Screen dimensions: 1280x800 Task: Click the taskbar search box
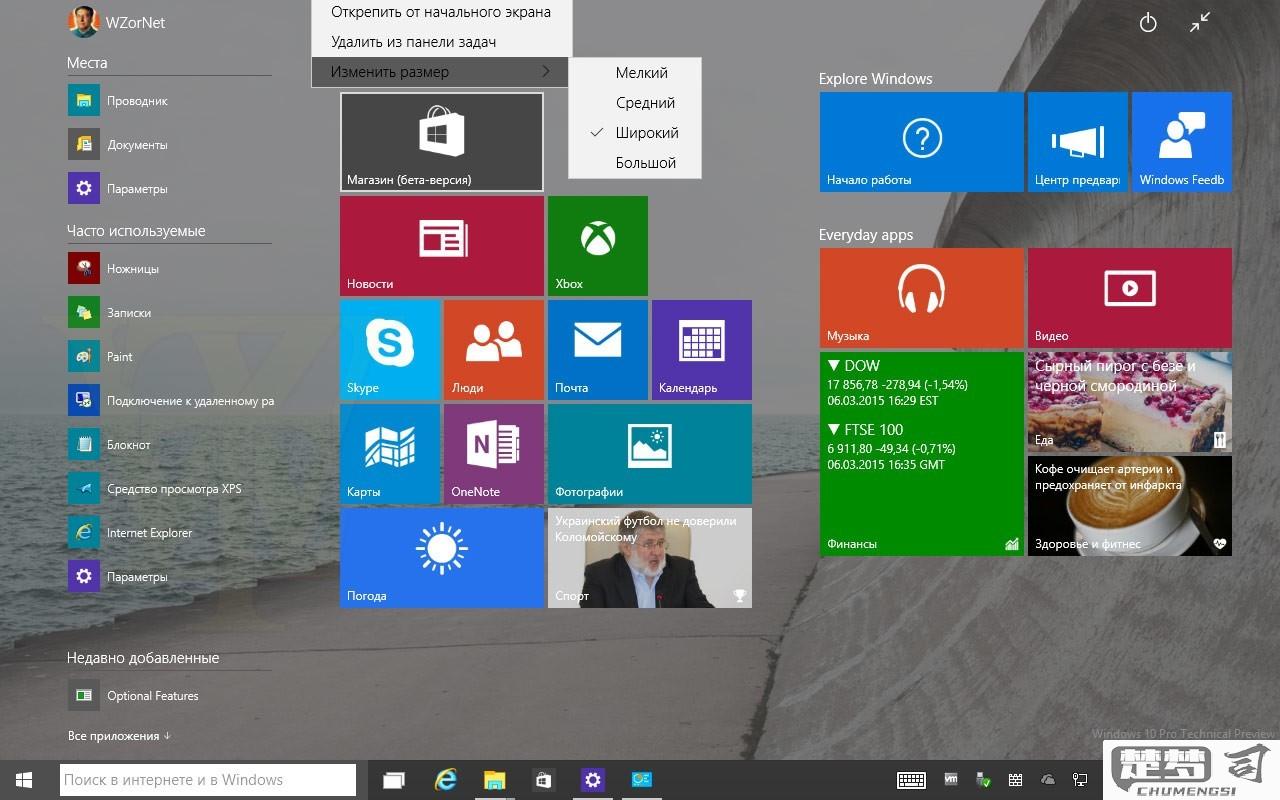pyautogui.click(x=208, y=780)
